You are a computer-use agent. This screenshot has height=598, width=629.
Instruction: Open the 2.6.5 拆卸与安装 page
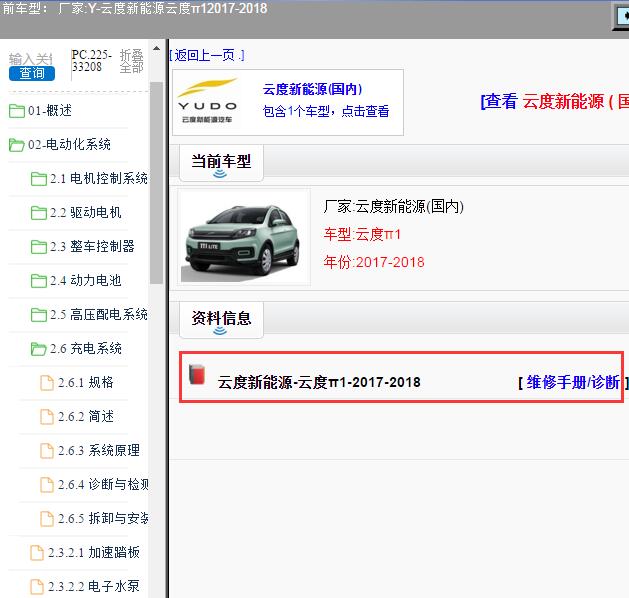pyautogui.click(x=103, y=519)
